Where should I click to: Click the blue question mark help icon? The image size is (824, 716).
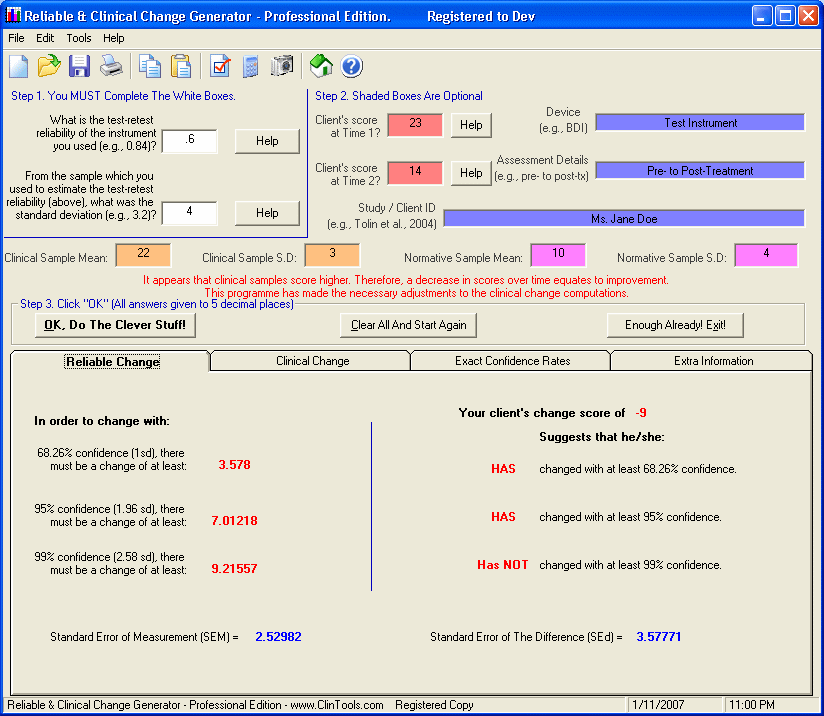click(x=351, y=67)
